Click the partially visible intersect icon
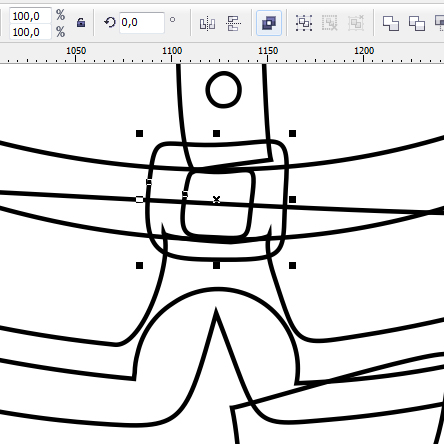The width and height of the screenshot is (444, 444). [x=439, y=22]
